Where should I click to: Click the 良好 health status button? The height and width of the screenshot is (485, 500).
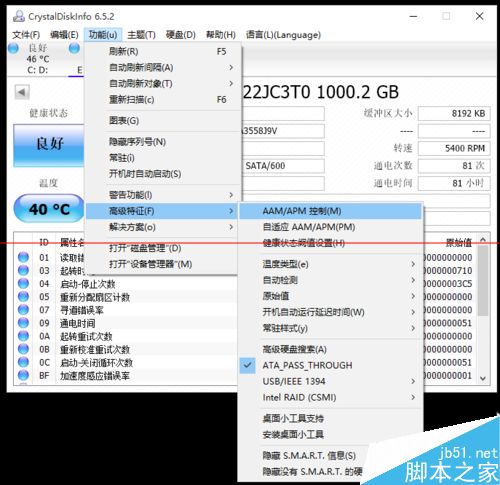[49, 145]
